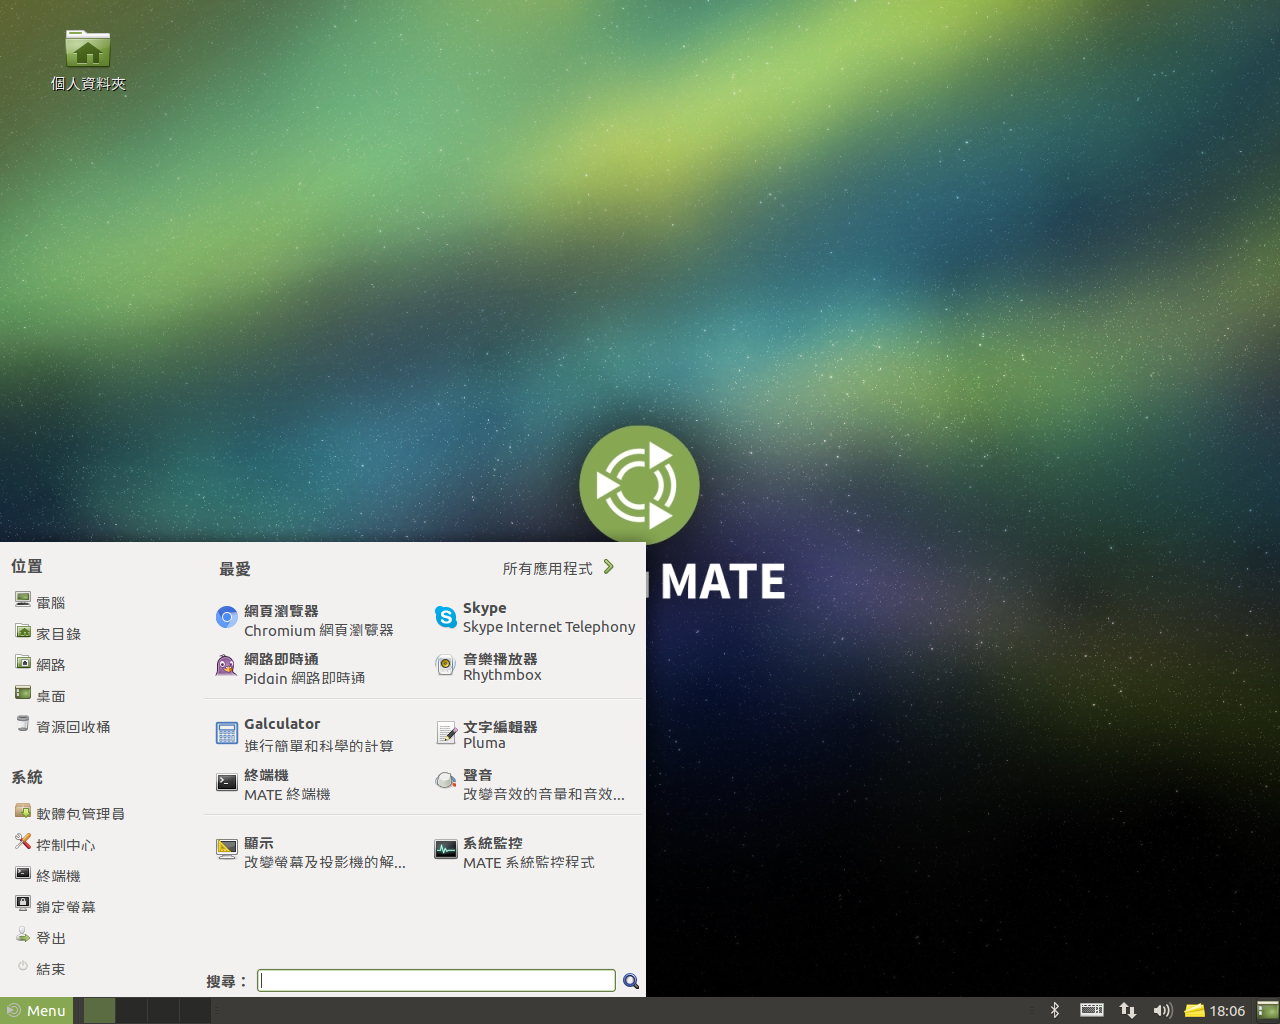Open 家目錄 home folder
The height and width of the screenshot is (1024, 1280).
tap(48, 633)
